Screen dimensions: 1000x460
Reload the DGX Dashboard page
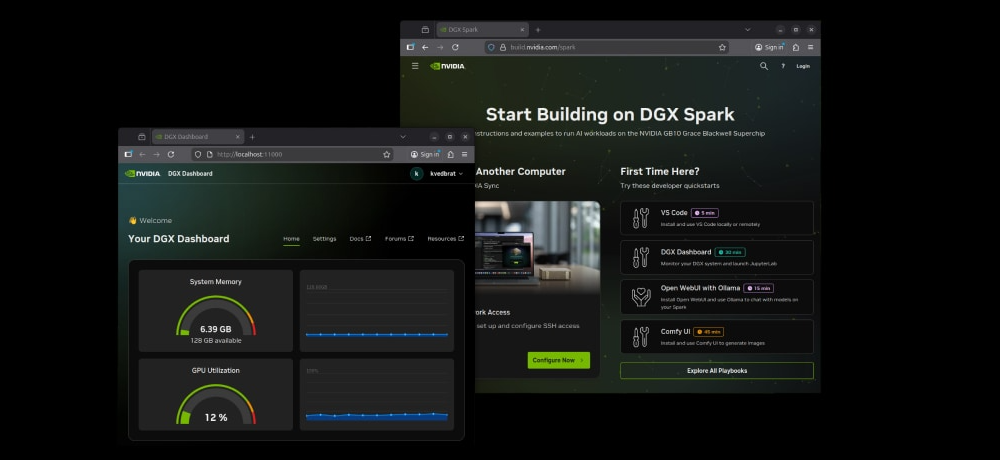point(171,154)
